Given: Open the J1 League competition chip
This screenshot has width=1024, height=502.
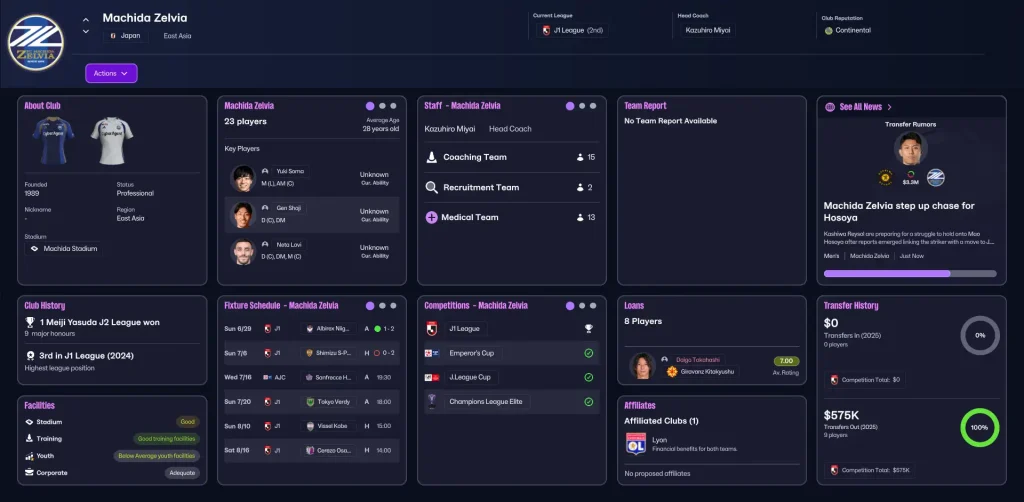Looking at the screenshot, I should coord(465,329).
